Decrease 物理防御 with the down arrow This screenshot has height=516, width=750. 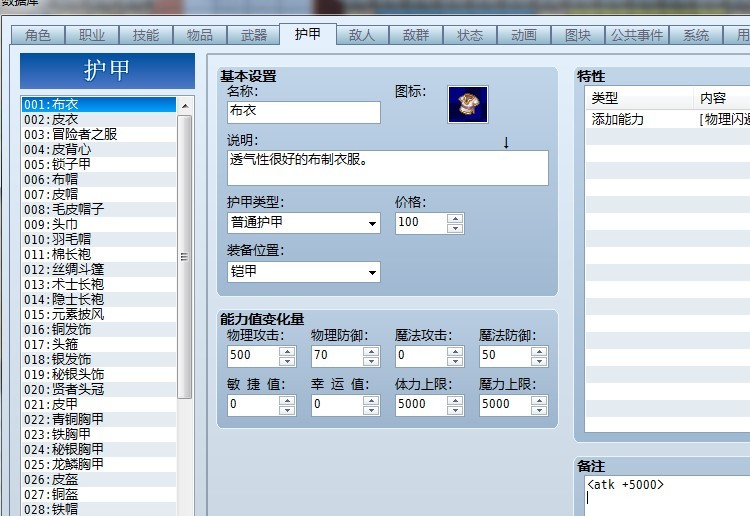[371, 362]
